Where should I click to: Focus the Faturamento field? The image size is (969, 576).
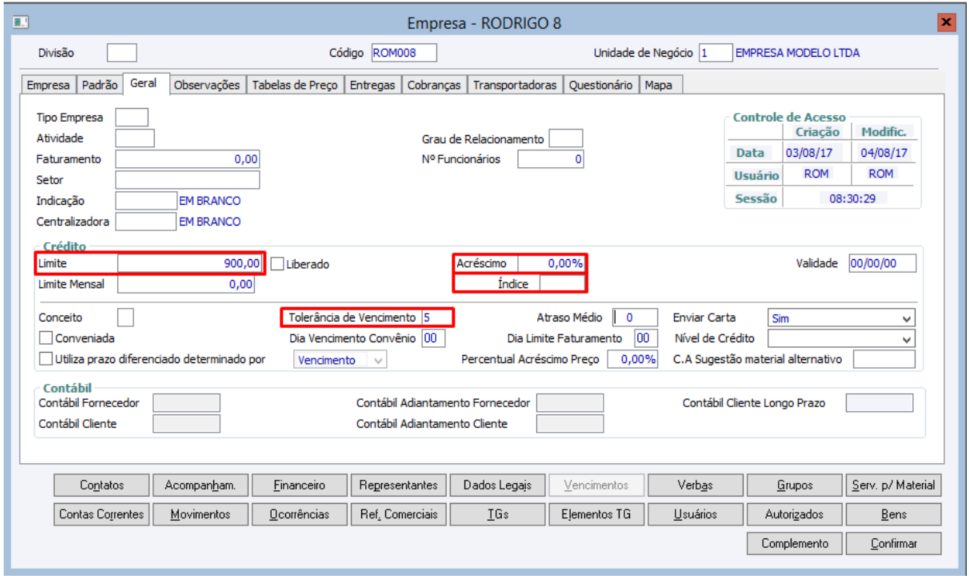[187, 159]
